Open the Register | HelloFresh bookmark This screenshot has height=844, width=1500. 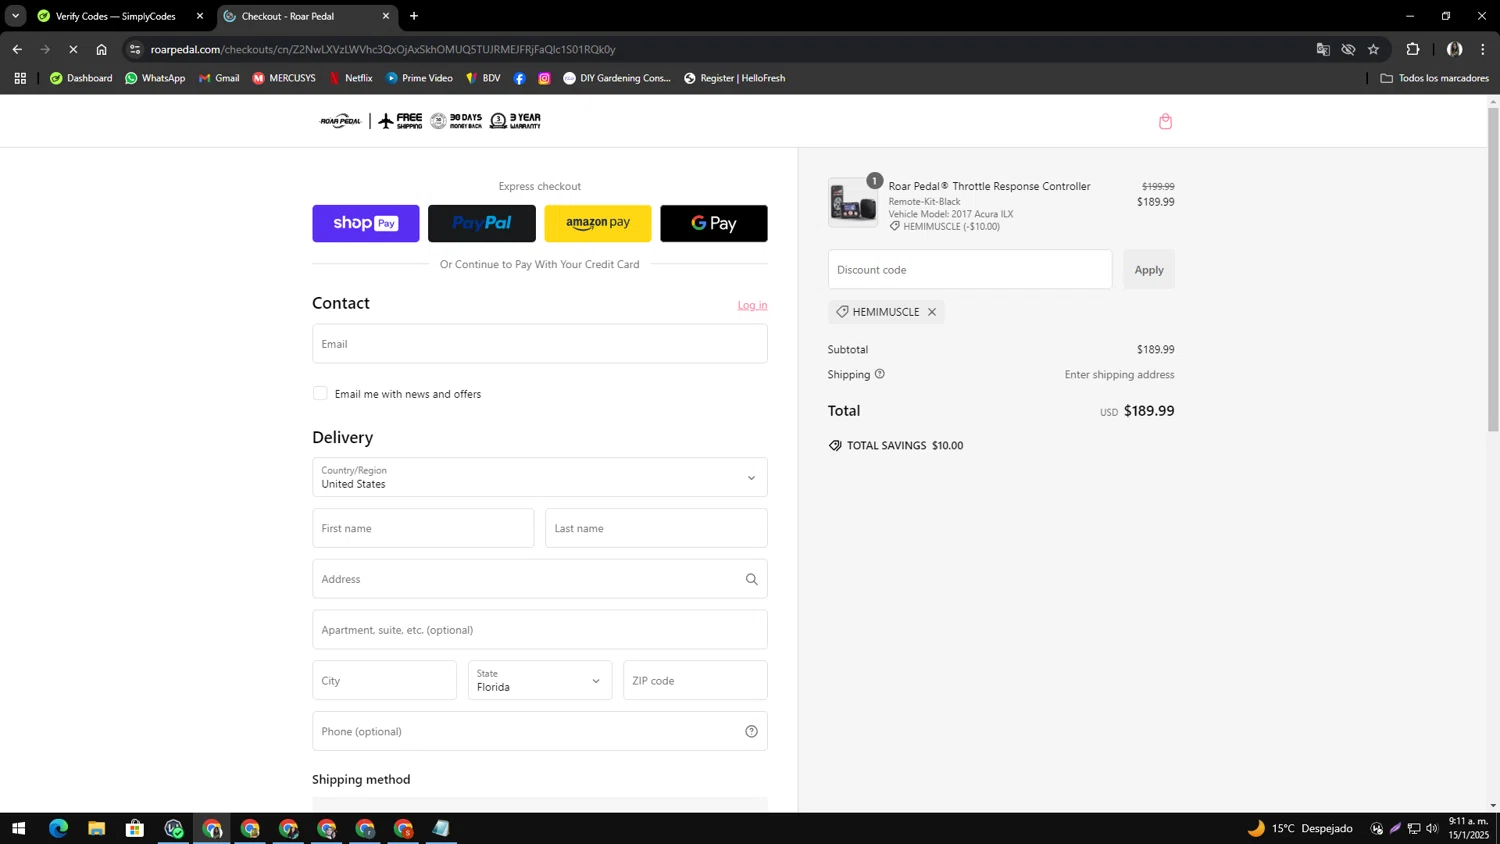(x=734, y=78)
